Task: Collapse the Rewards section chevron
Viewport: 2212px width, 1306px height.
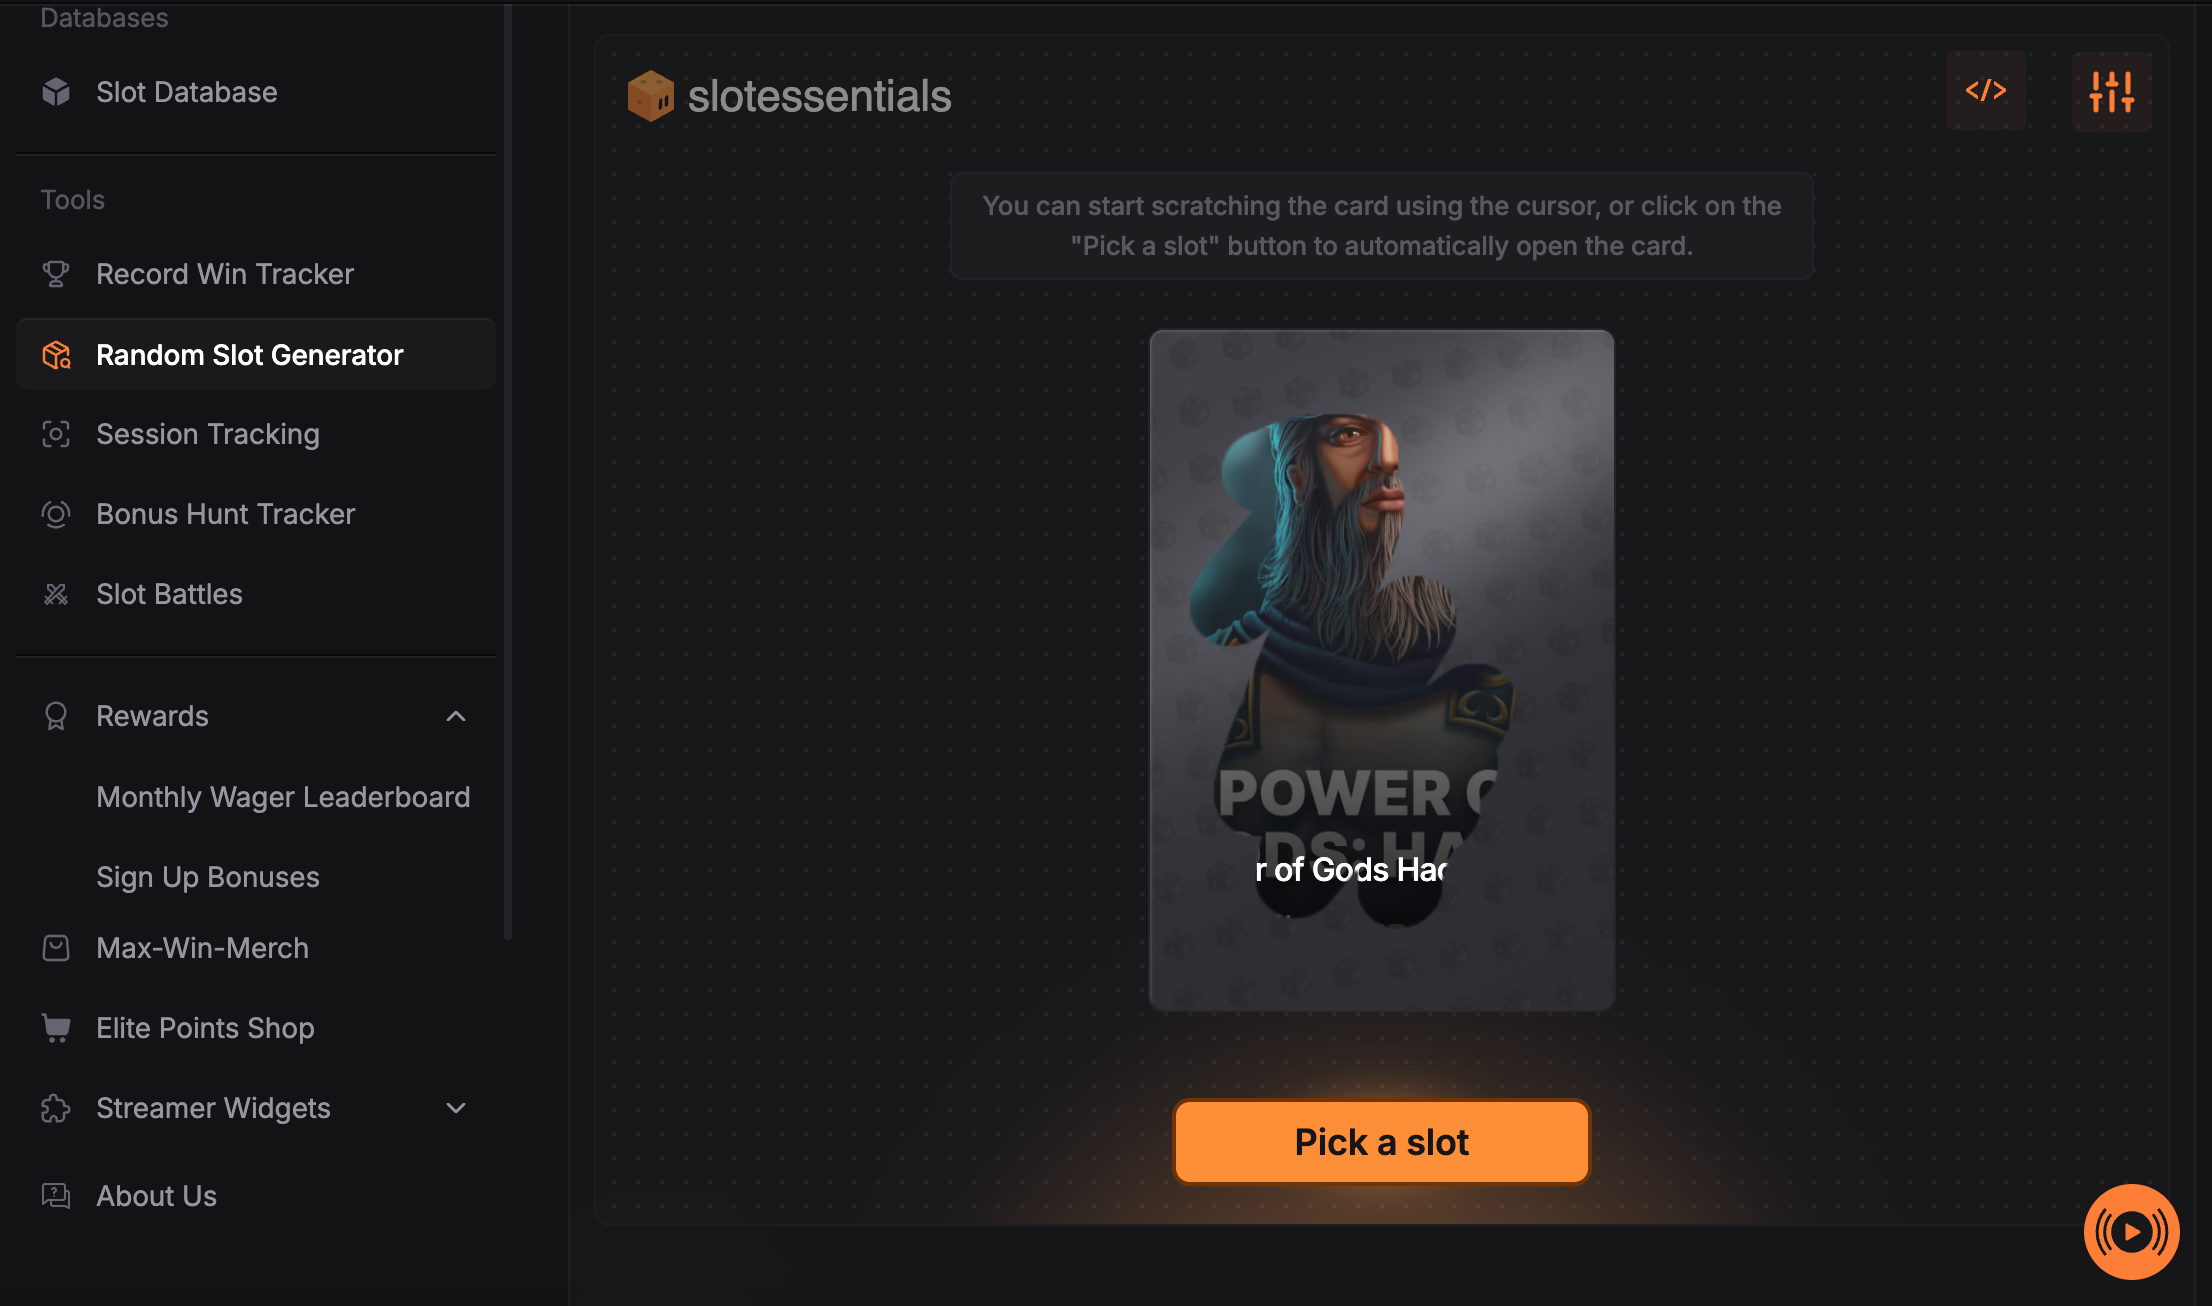Action: point(456,716)
